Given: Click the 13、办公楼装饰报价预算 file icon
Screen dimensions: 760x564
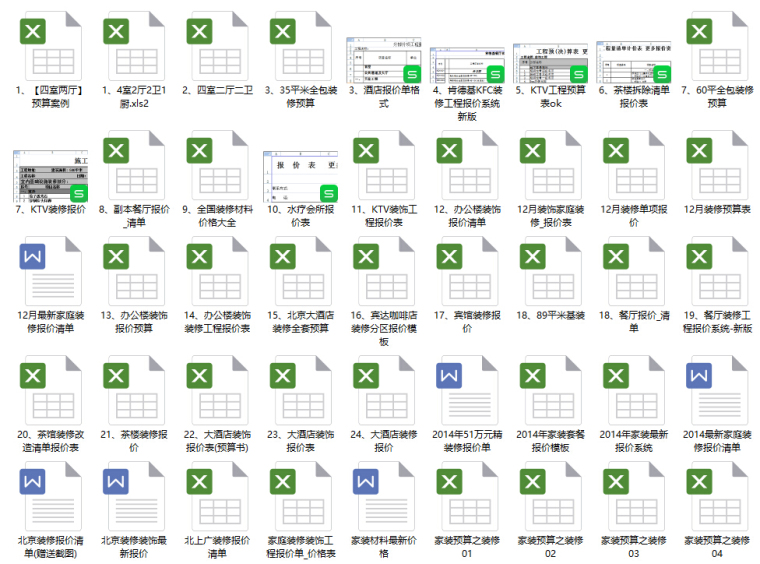Looking at the screenshot, I should click(x=134, y=271).
